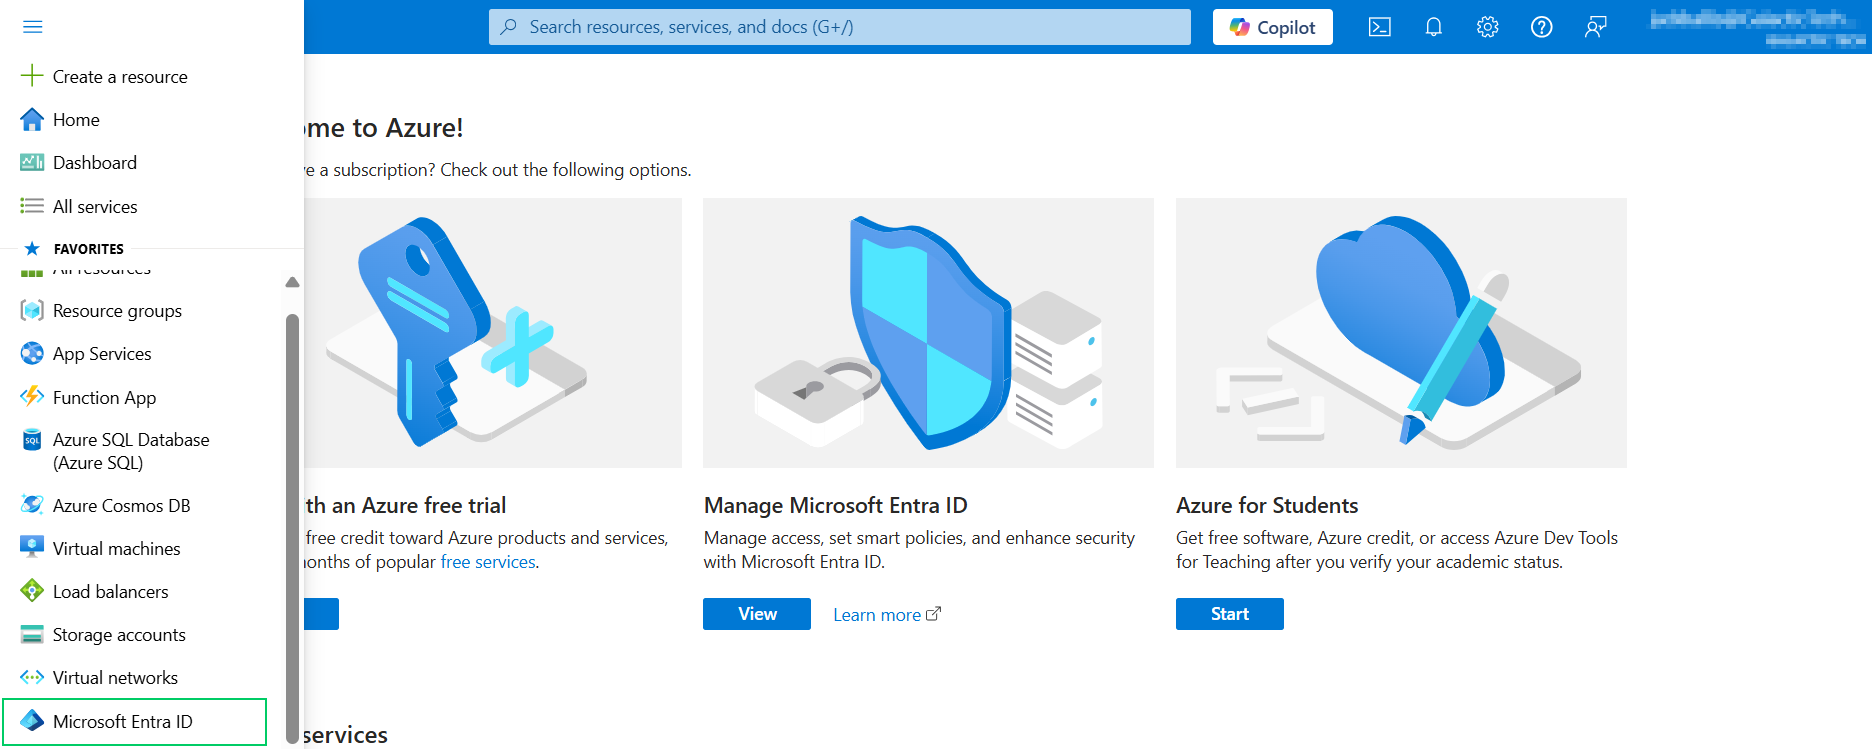Viewport: 1872px width, 749px height.
Task: Click the sidebar scroll up arrow
Action: 292,283
